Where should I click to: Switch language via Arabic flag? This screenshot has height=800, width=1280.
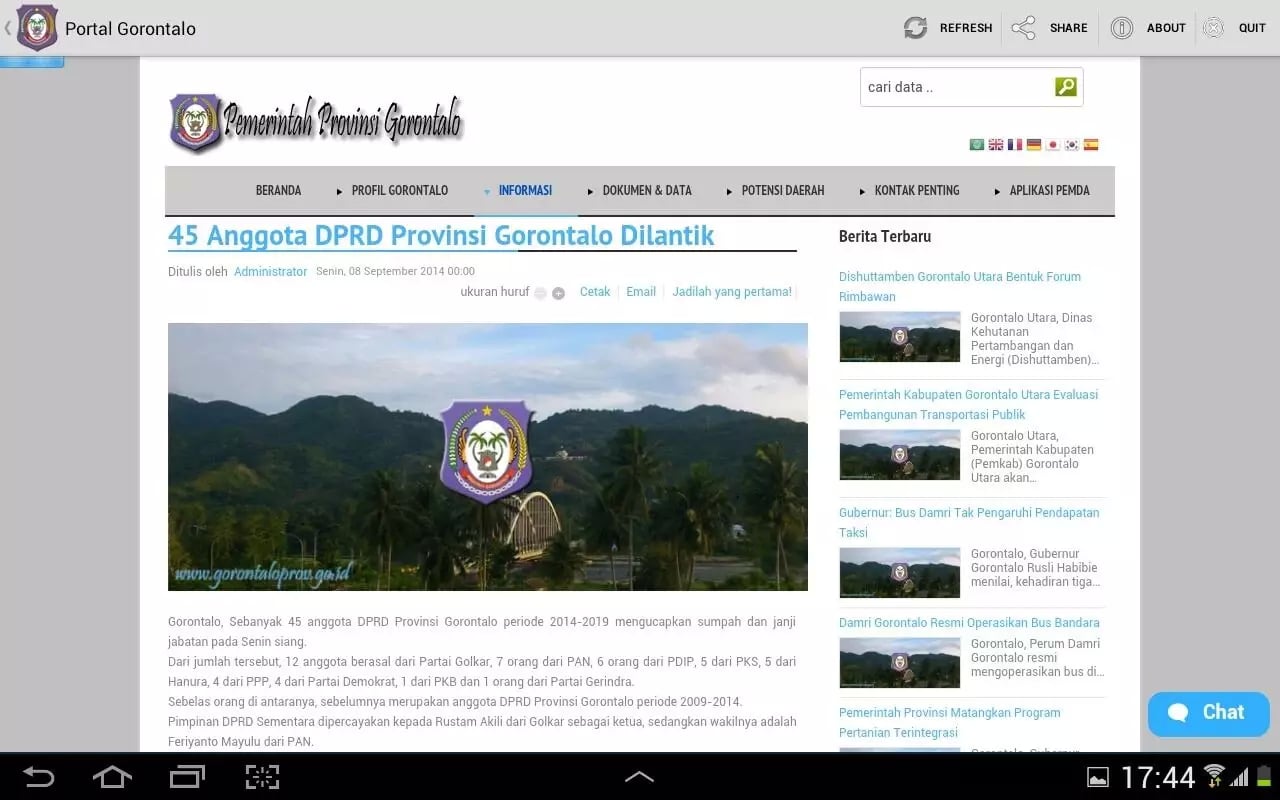coord(977,144)
